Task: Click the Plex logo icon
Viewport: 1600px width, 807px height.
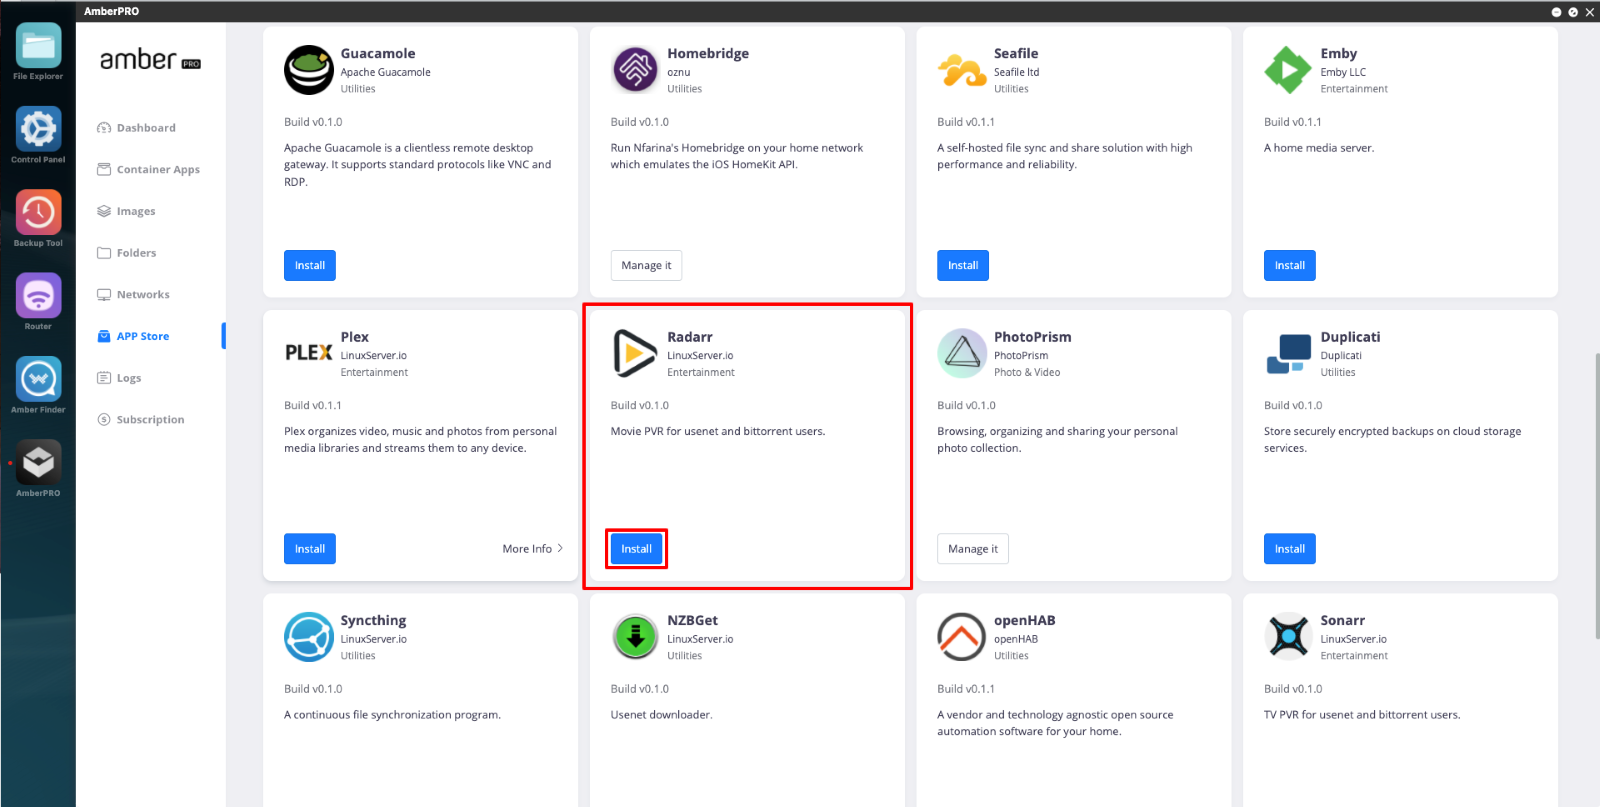Action: 309,353
